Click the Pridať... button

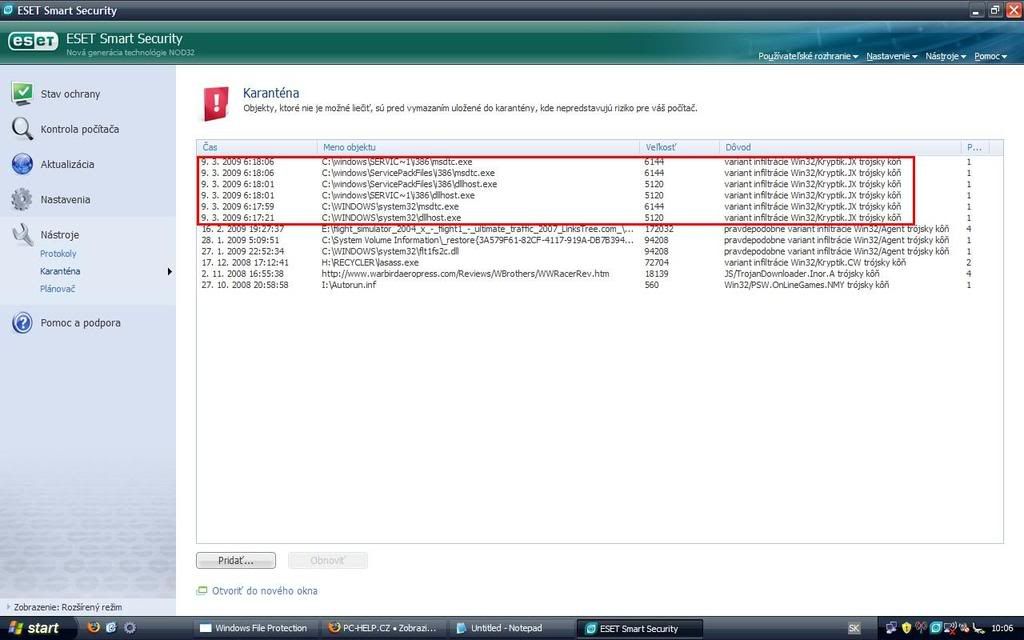(x=236, y=560)
